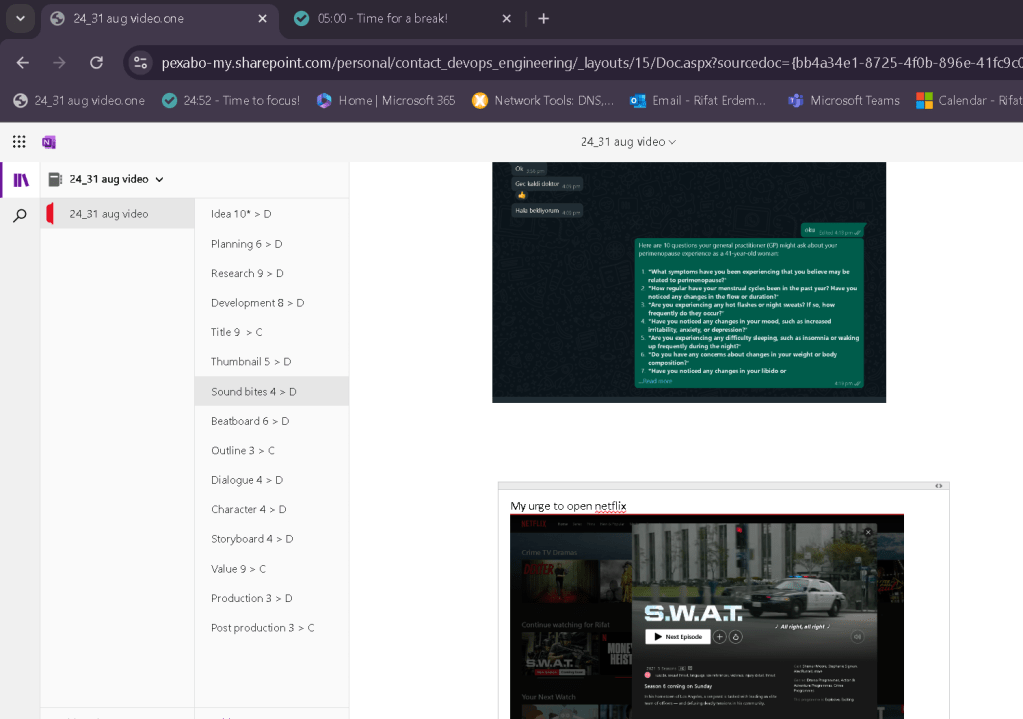Open the Value 9 > C page
Screen dimensions: 1023x719
pyautogui.click(x=271, y=568)
